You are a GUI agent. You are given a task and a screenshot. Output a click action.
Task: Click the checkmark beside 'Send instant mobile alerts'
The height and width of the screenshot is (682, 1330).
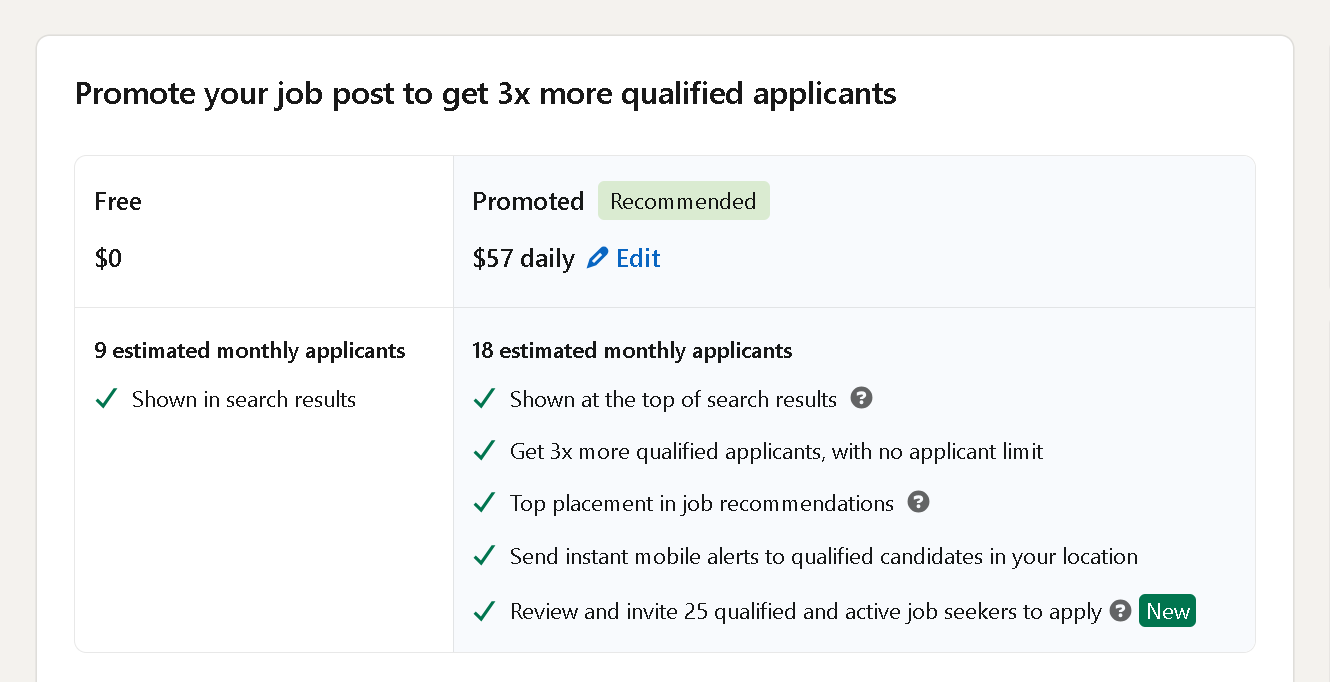pyautogui.click(x=484, y=555)
